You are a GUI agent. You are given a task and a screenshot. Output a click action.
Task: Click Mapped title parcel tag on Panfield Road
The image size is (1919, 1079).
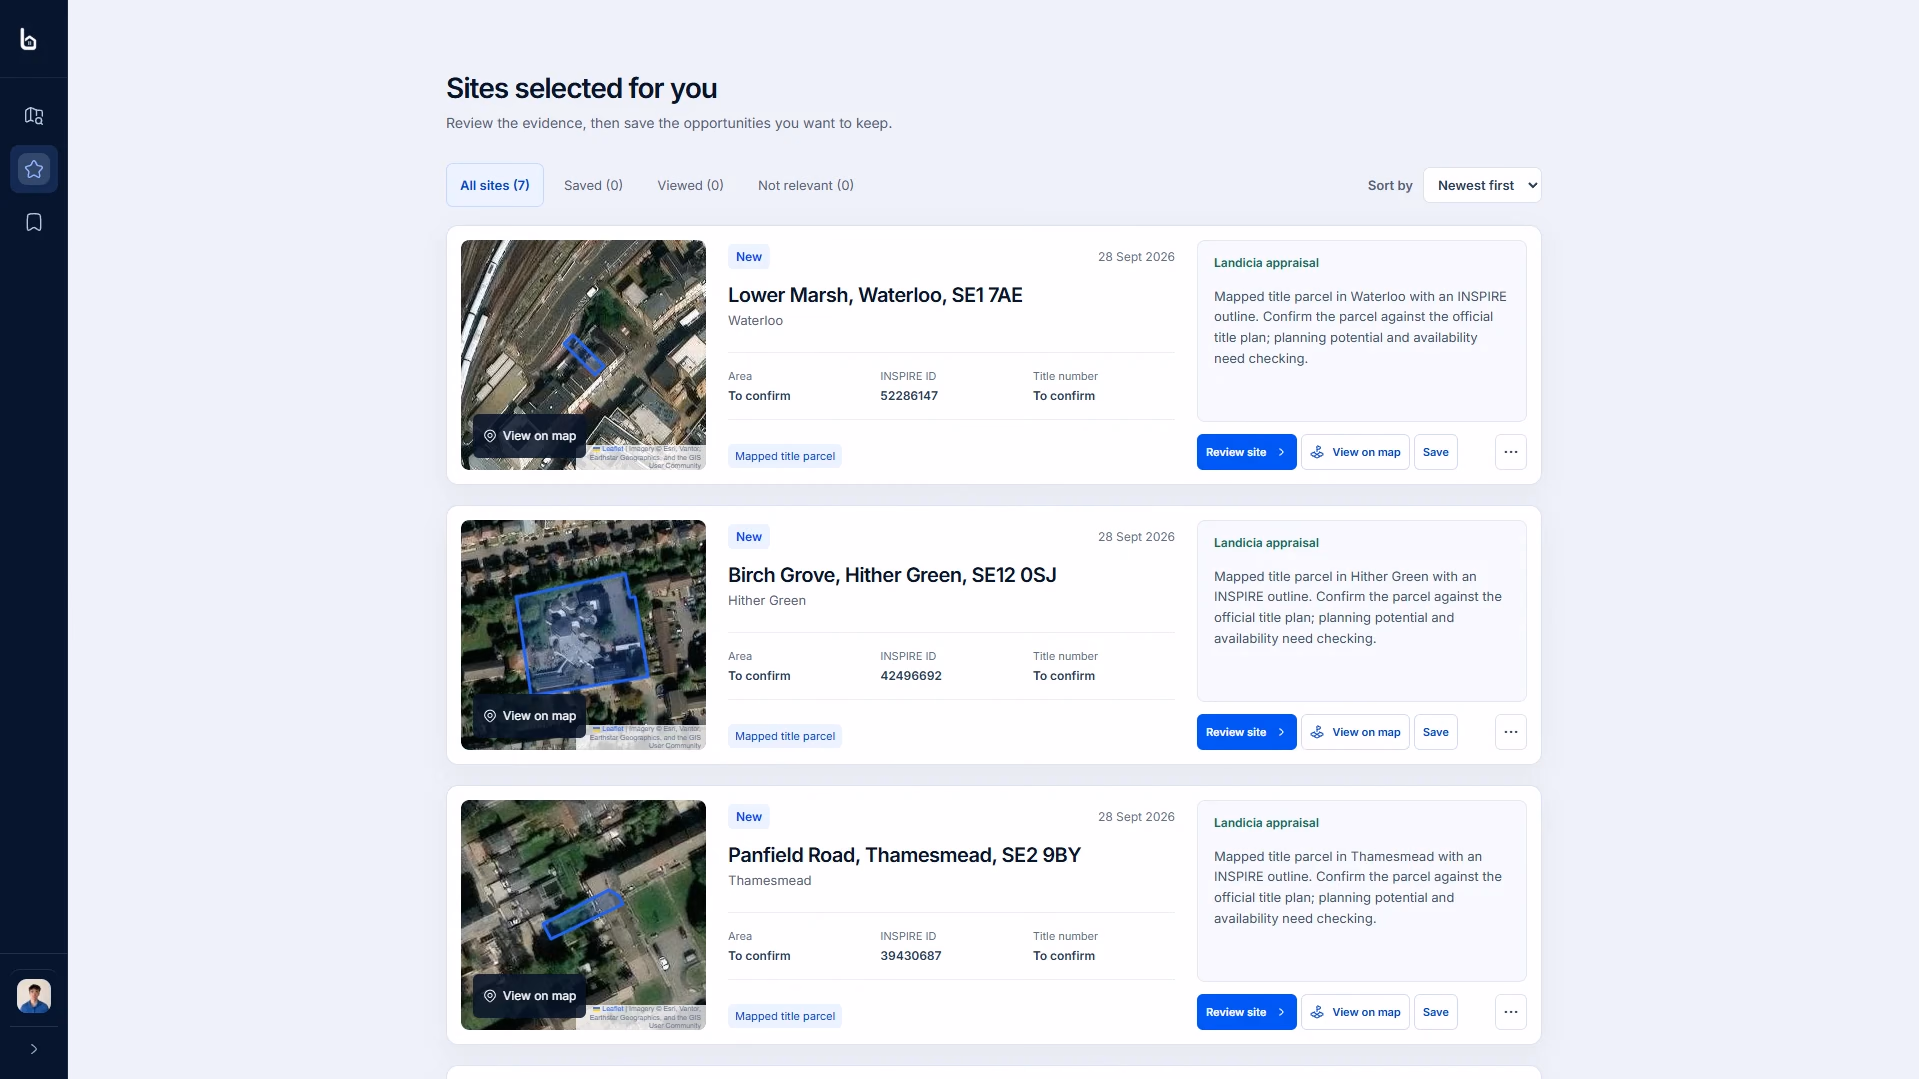785,1016
